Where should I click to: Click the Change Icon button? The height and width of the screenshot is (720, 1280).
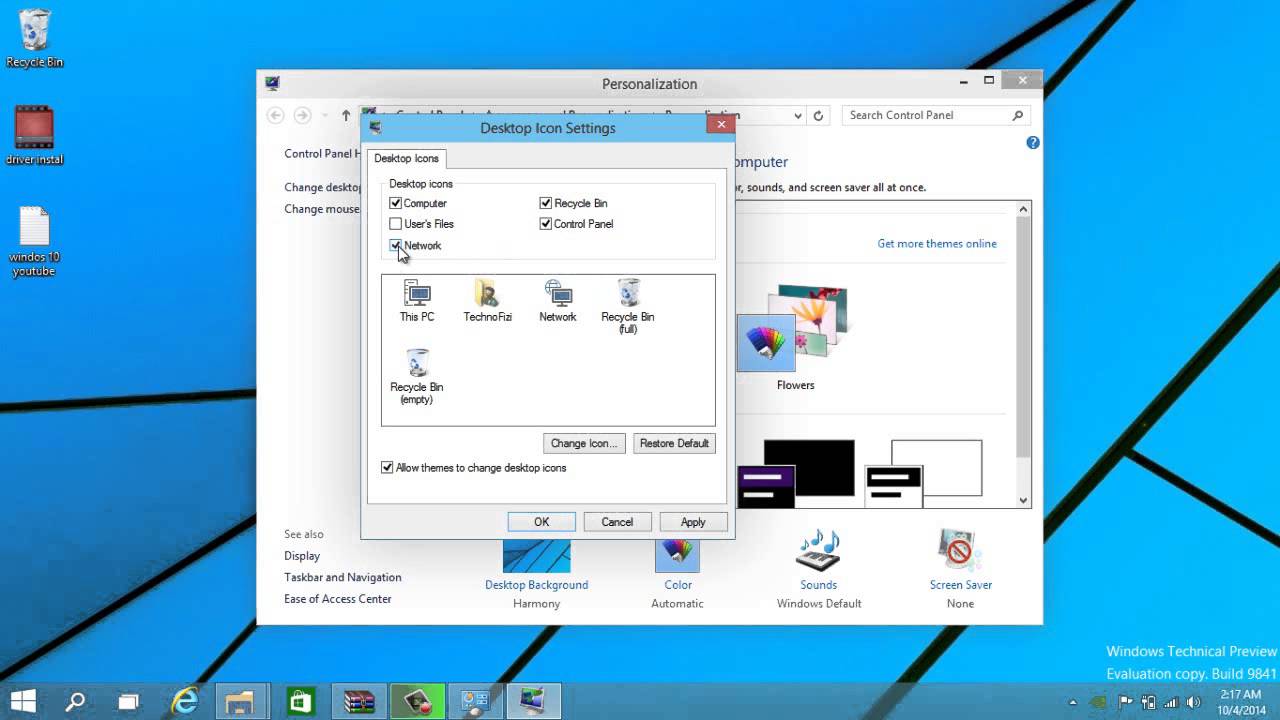[584, 443]
